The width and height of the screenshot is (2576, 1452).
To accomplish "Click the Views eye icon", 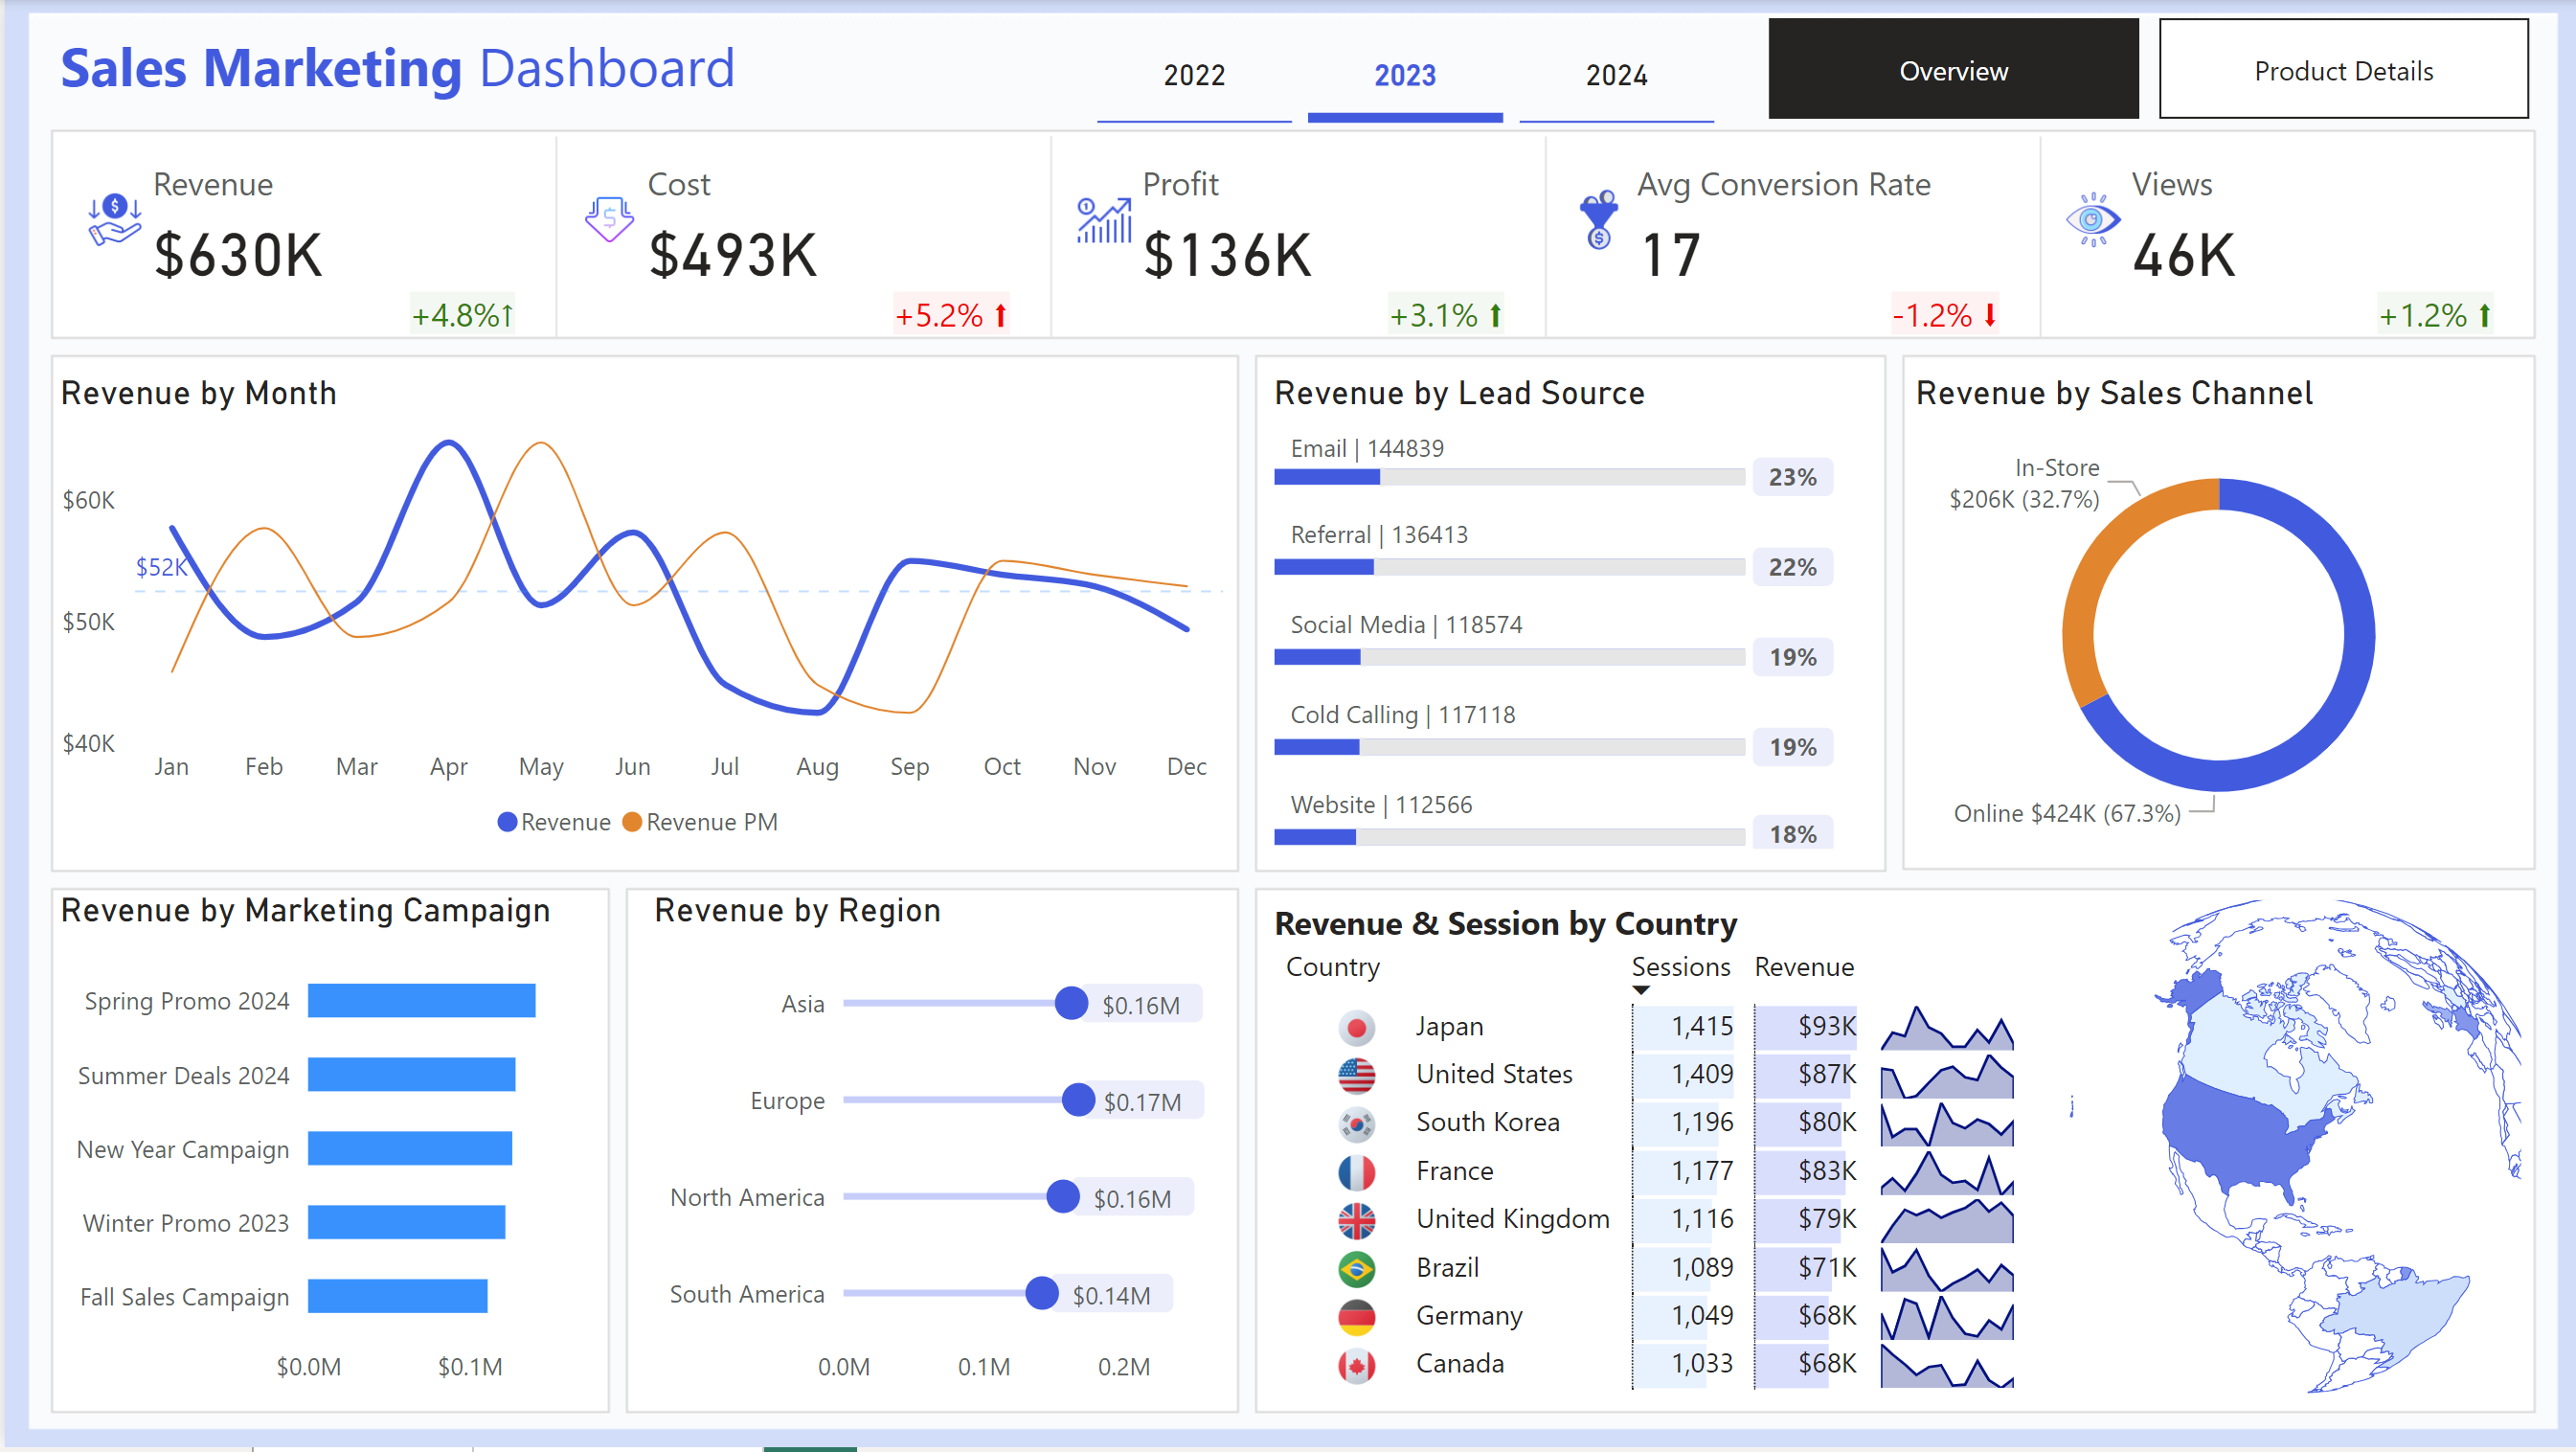I will point(2093,220).
